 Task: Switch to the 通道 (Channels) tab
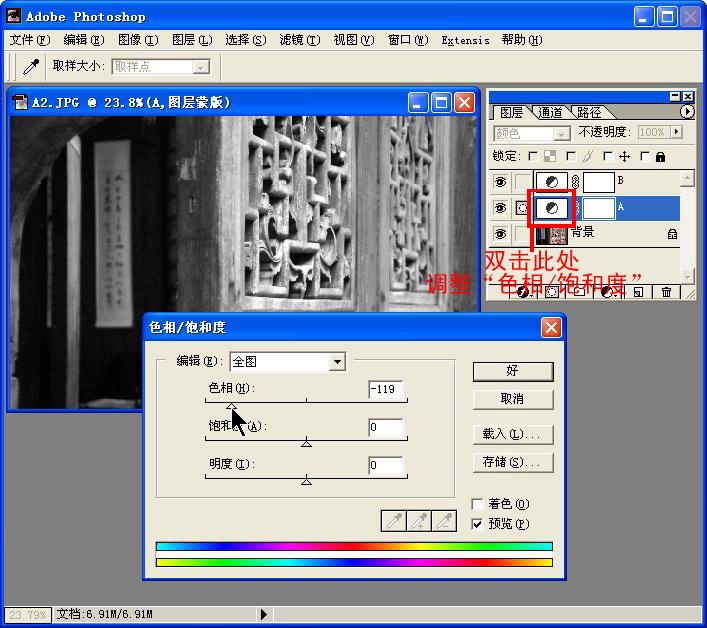pos(550,113)
